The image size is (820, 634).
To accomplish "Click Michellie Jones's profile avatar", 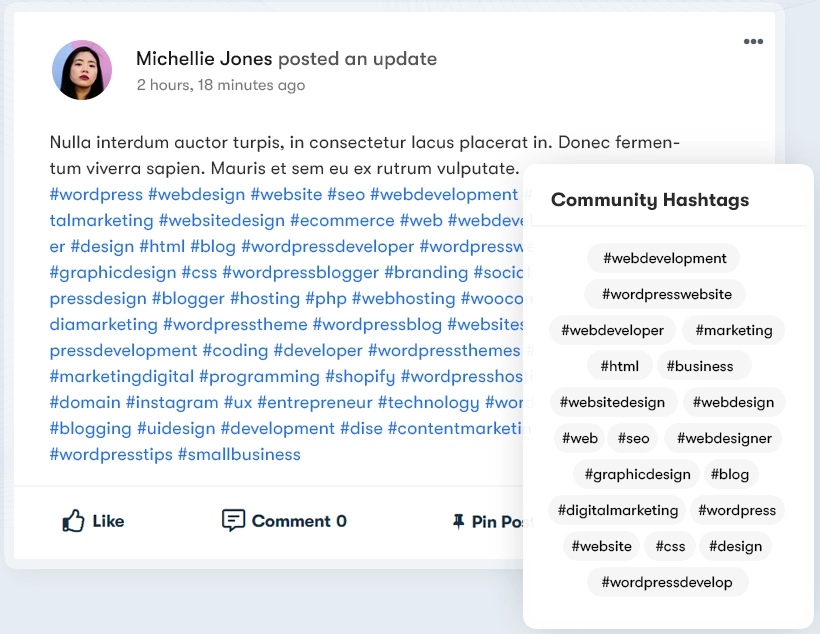I will click(x=82, y=70).
